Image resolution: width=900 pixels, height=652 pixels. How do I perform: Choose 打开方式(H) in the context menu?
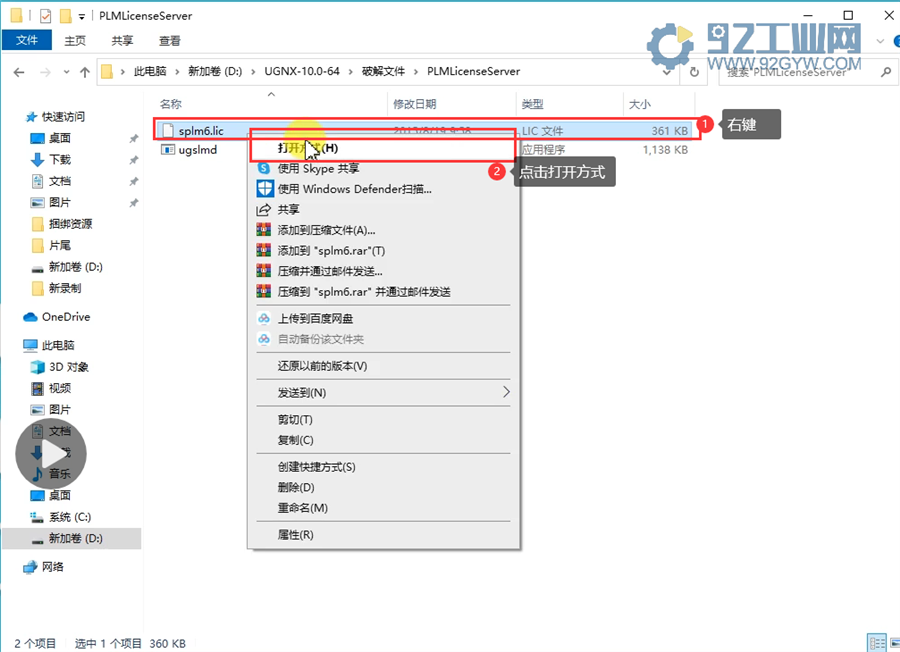[x=383, y=148]
